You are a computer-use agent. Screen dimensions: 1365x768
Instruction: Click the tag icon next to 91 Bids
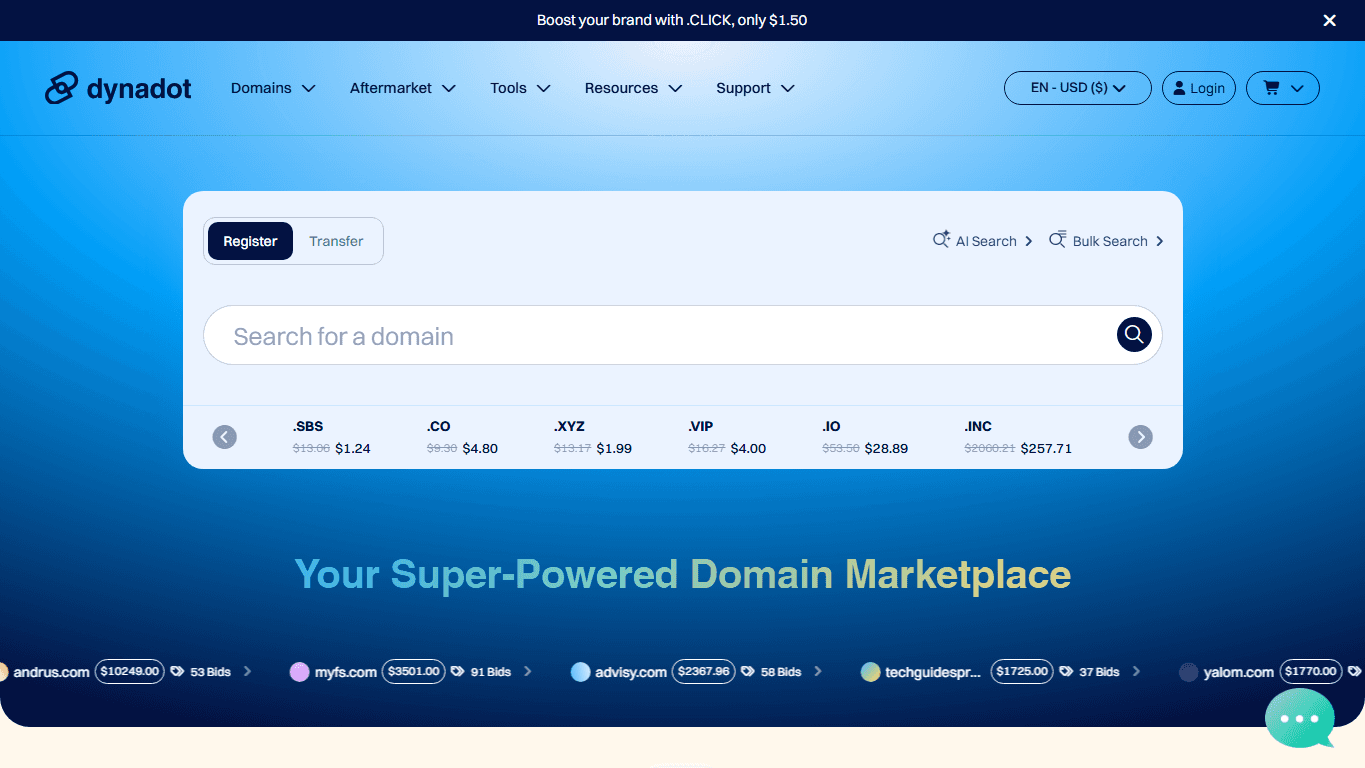coord(457,672)
